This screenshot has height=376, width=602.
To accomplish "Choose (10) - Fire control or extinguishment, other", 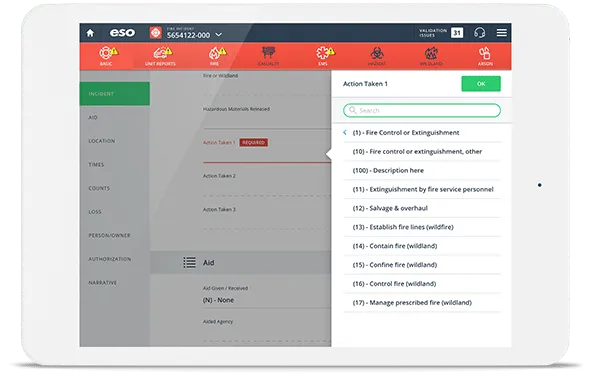I will point(422,152).
